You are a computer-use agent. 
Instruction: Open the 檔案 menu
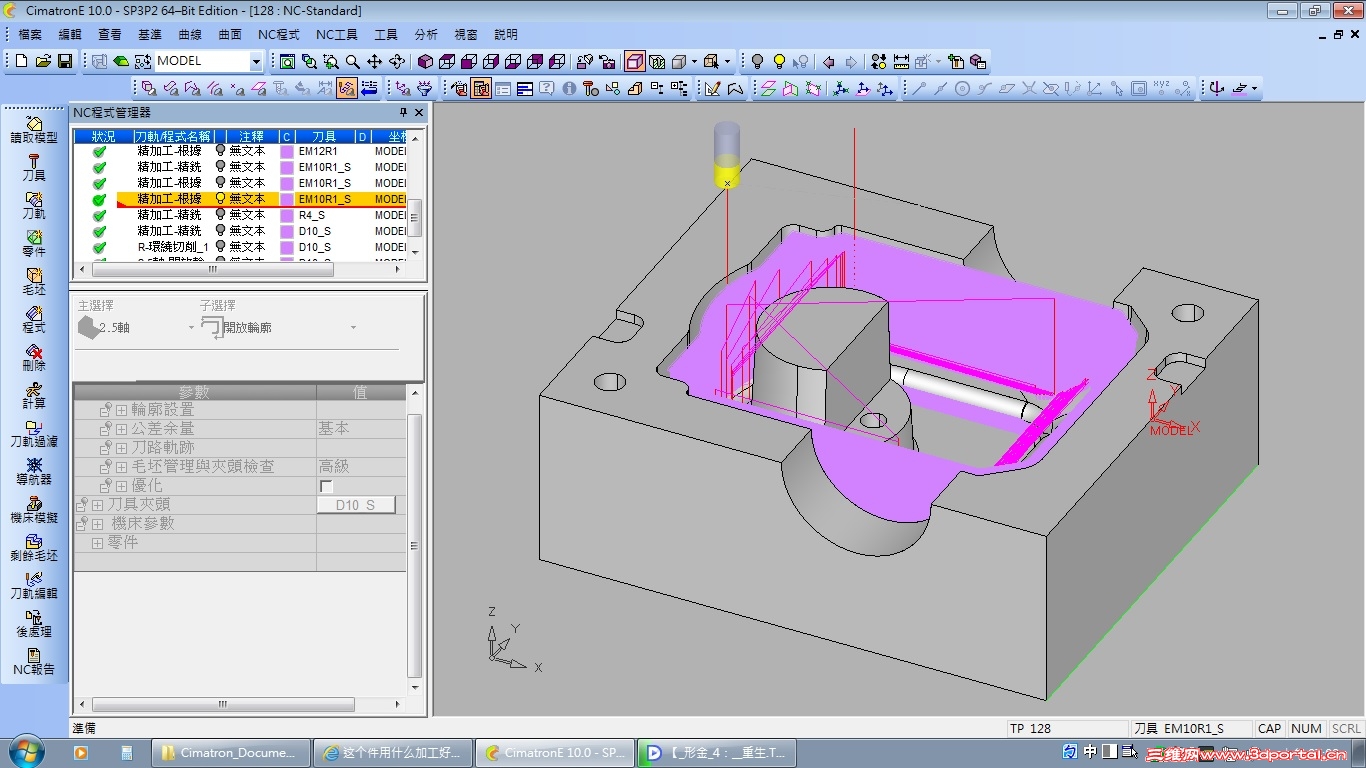(30, 34)
